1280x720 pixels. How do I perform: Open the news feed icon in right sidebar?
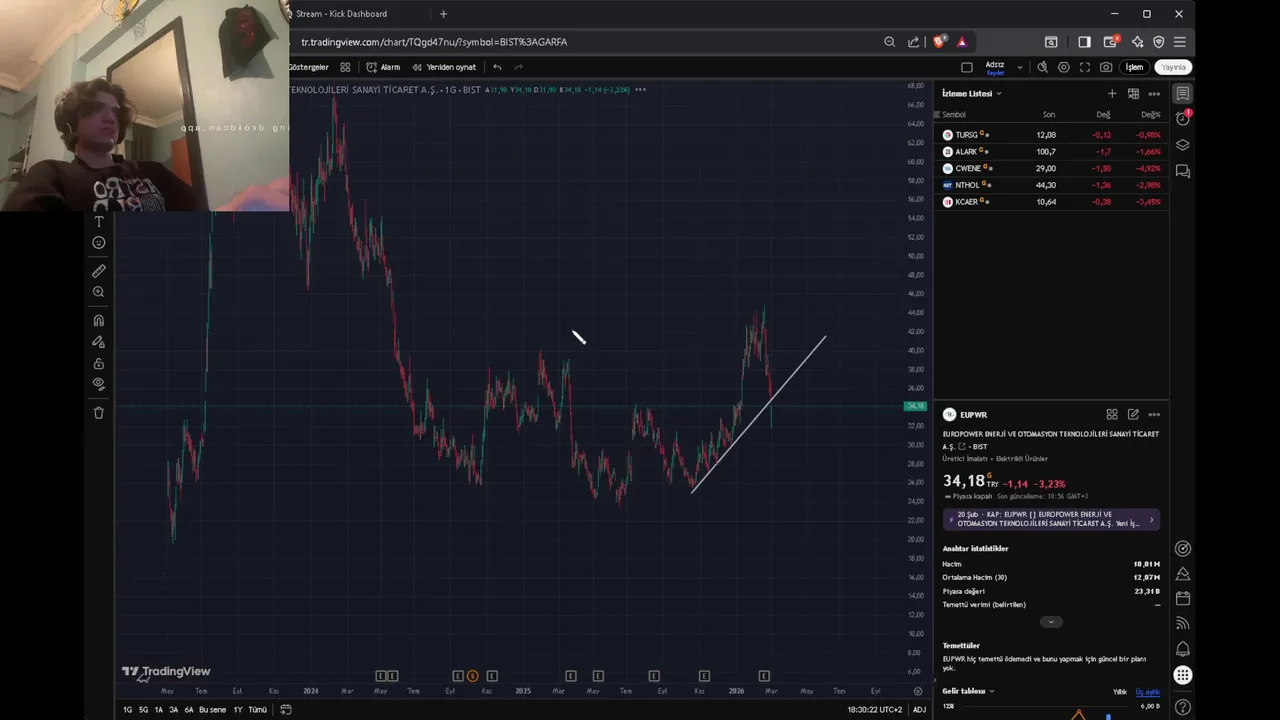[1182, 624]
